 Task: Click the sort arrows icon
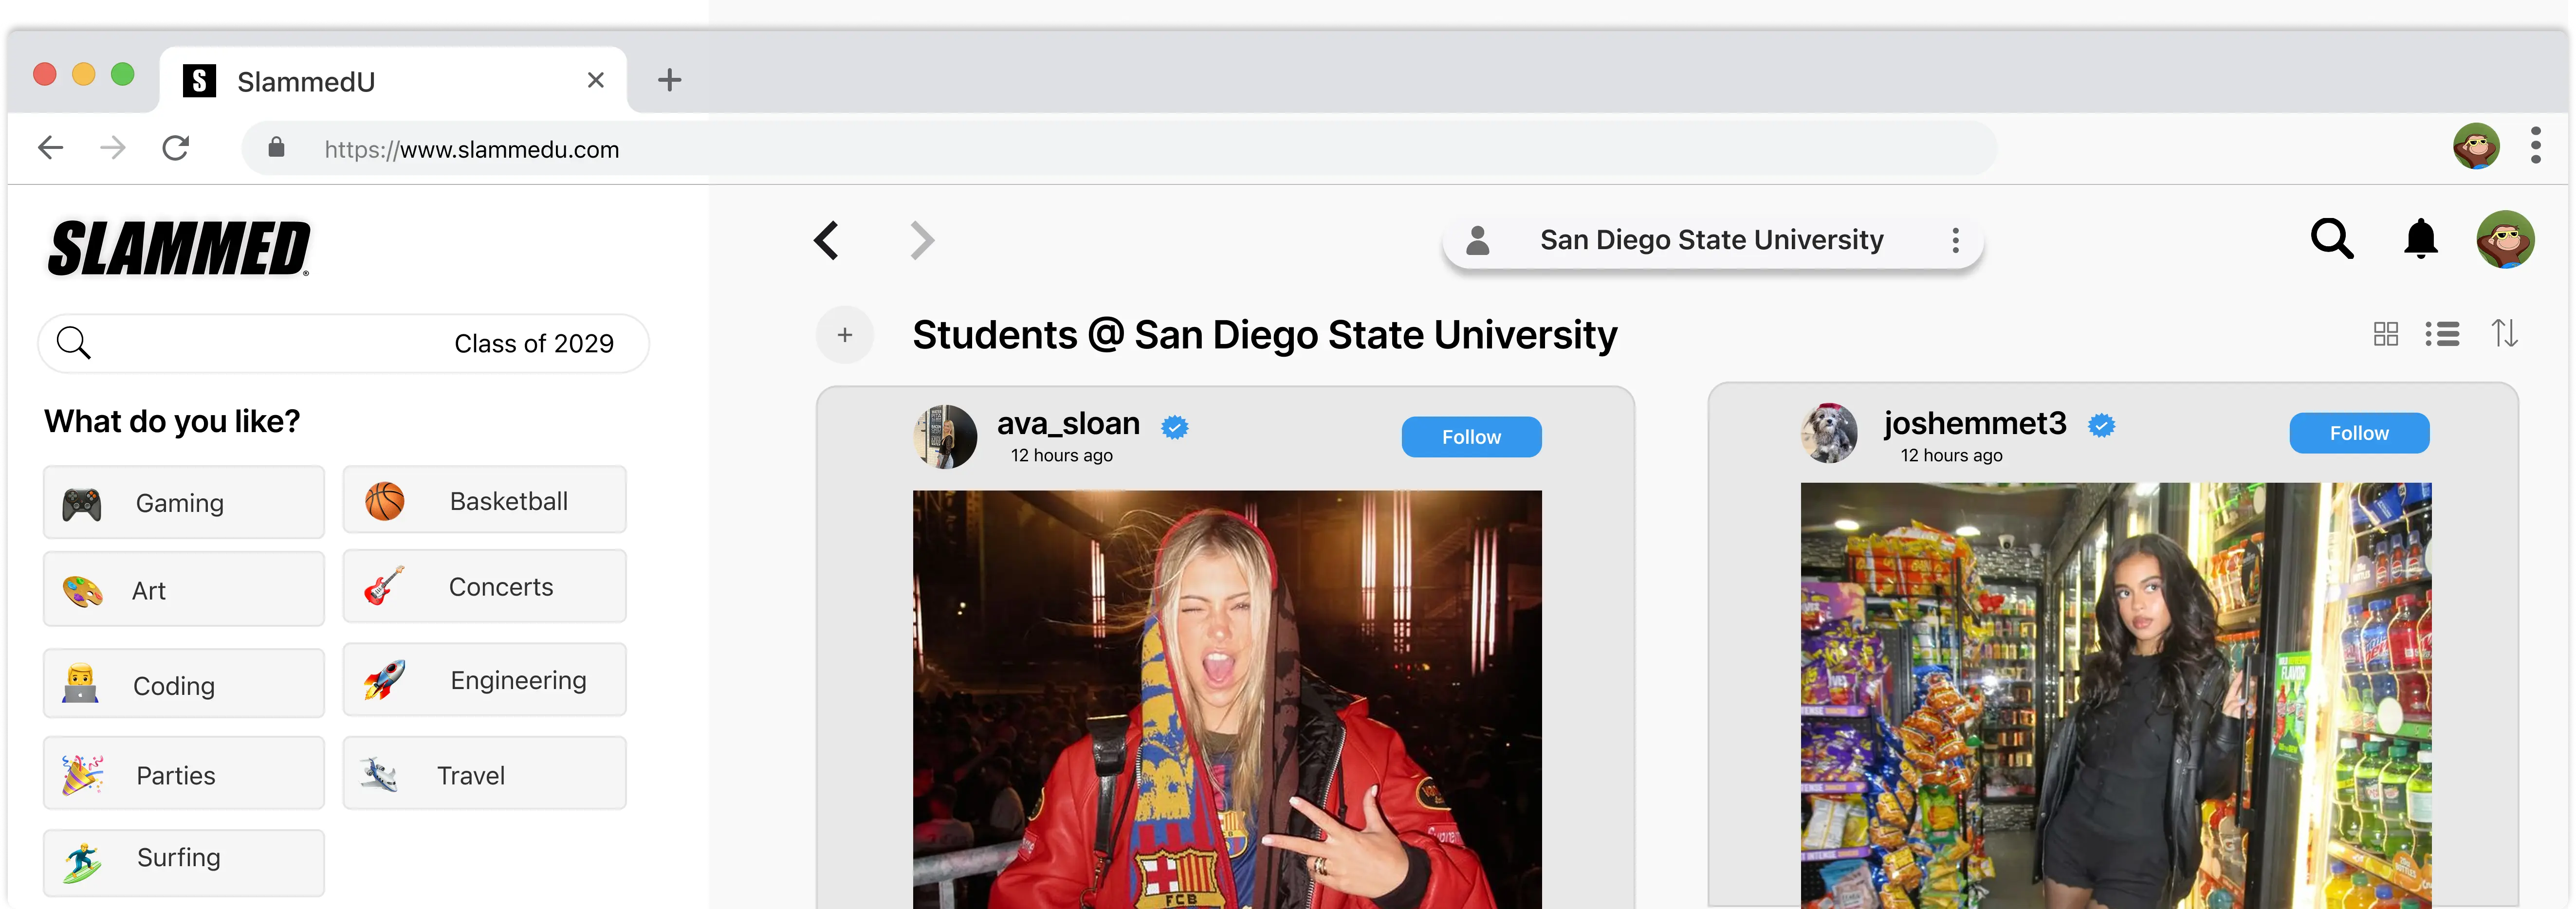point(2504,333)
